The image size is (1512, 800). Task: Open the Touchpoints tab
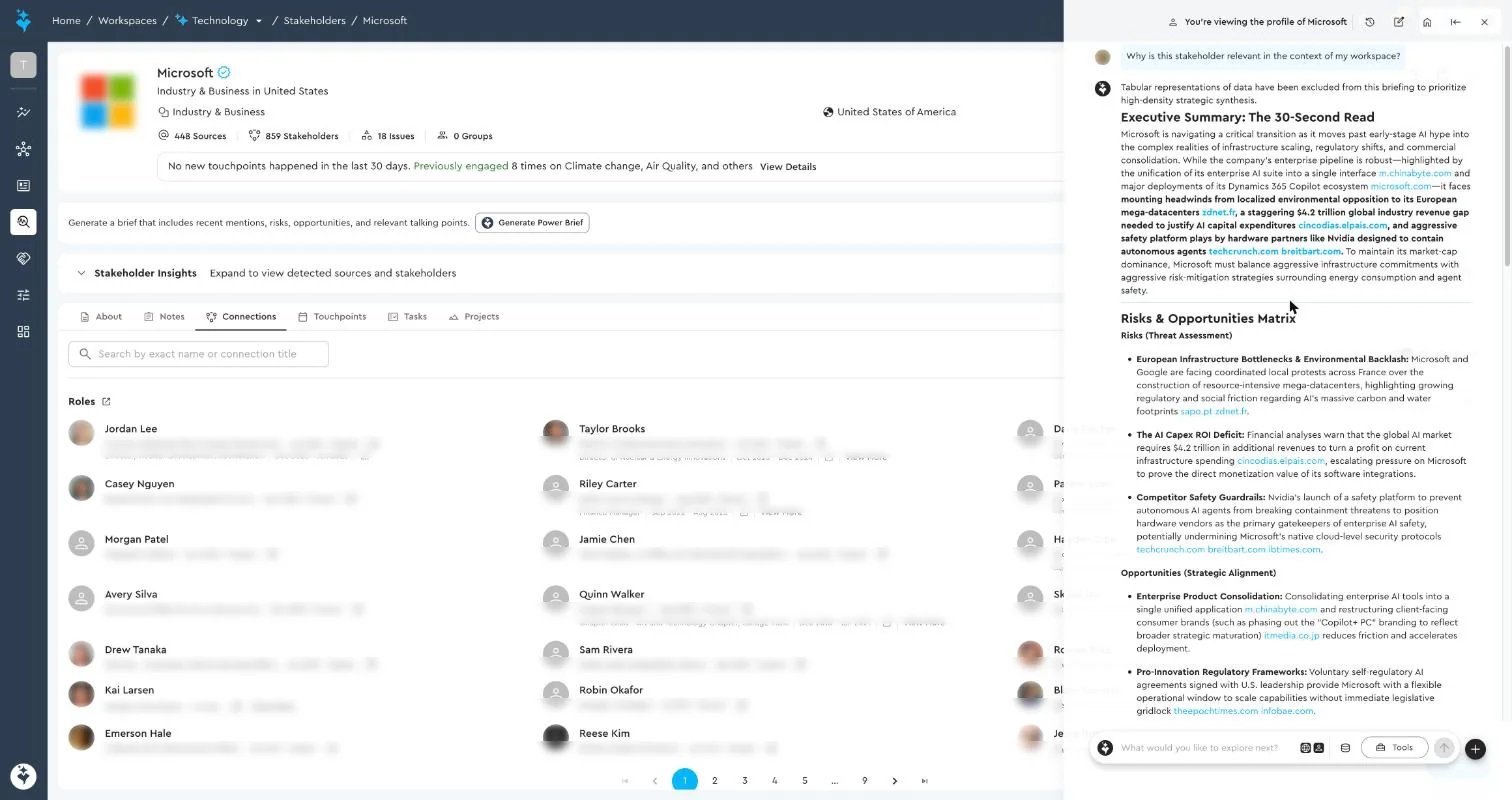click(x=332, y=317)
